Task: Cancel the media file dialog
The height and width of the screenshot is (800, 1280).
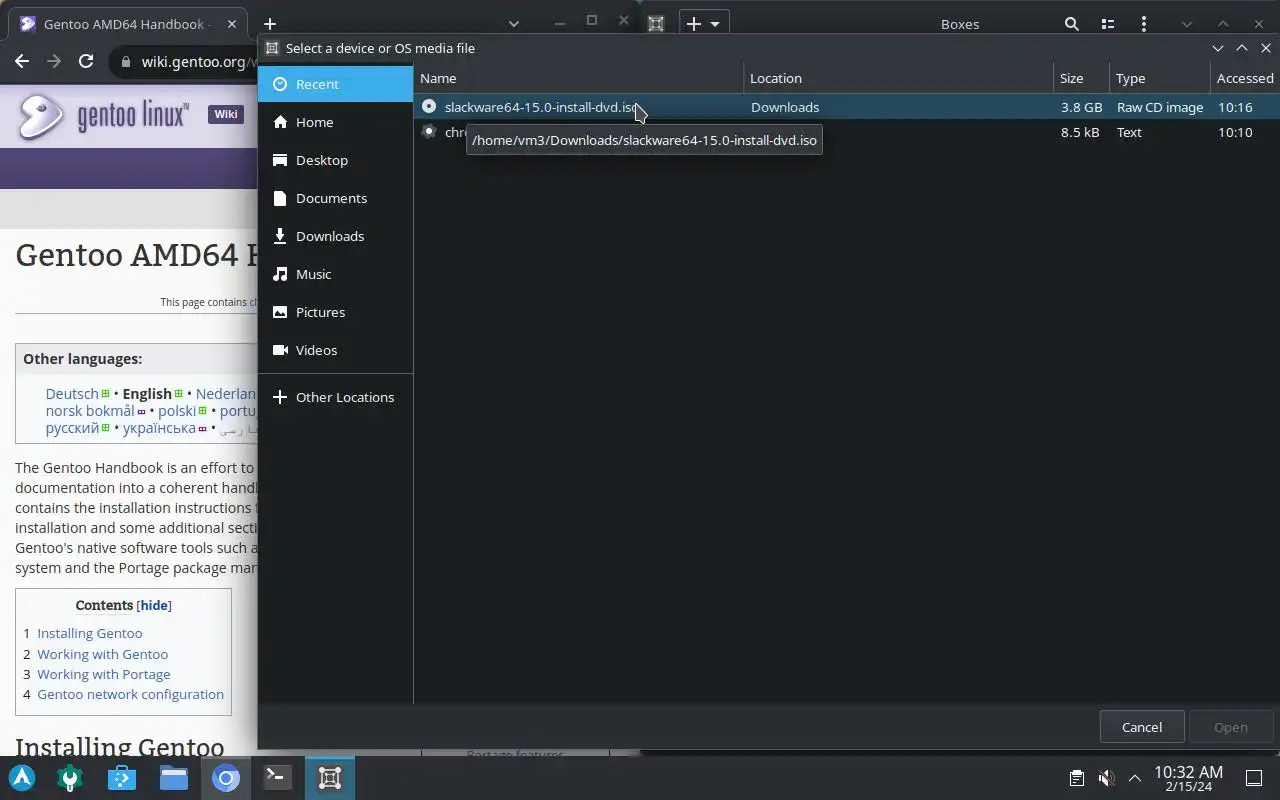Action: point(1142,727)
